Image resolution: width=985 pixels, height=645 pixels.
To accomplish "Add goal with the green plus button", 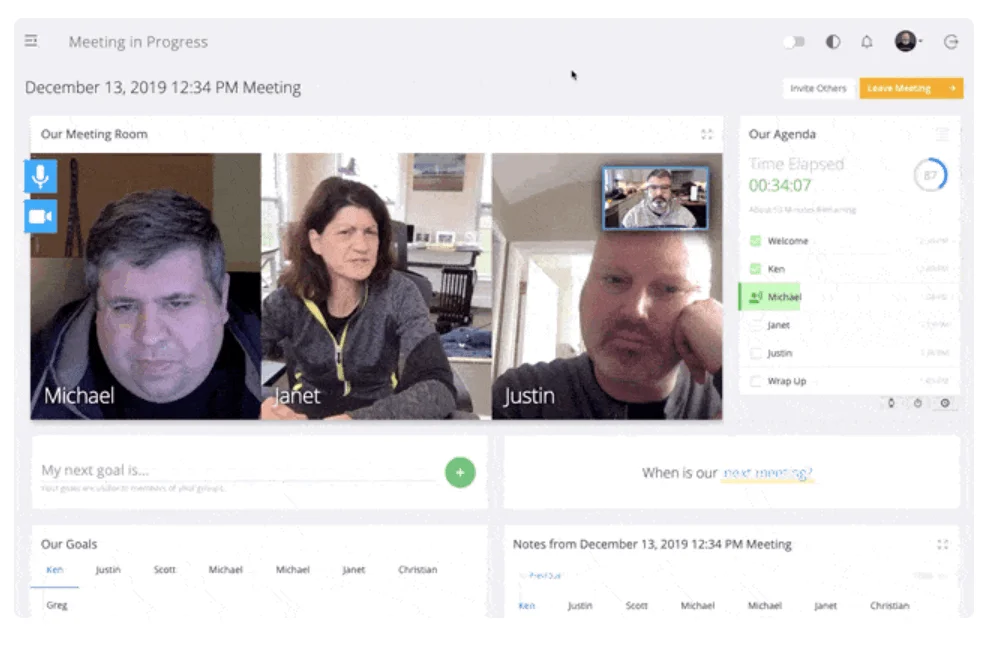I will tap(460, 472).
